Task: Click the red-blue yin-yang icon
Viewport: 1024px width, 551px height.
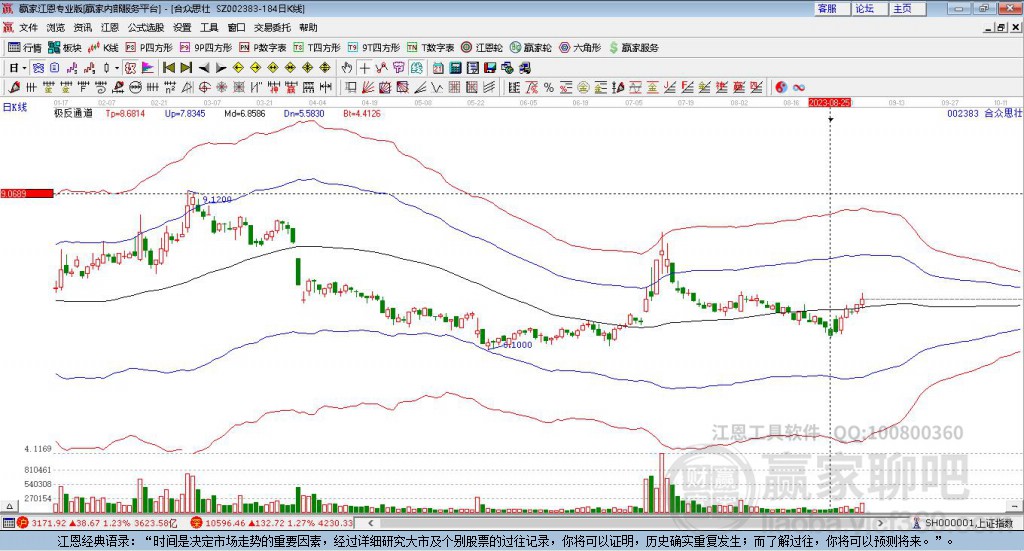Action: point(781,87)
